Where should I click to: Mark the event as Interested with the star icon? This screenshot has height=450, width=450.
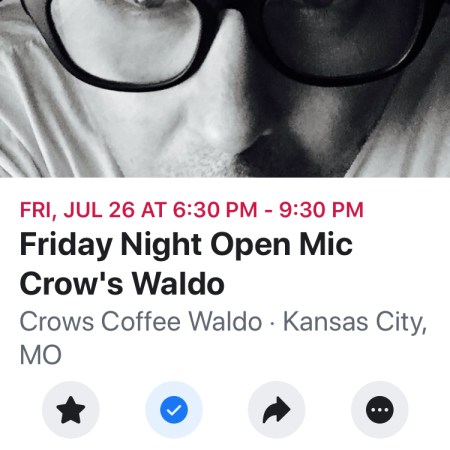71,410
